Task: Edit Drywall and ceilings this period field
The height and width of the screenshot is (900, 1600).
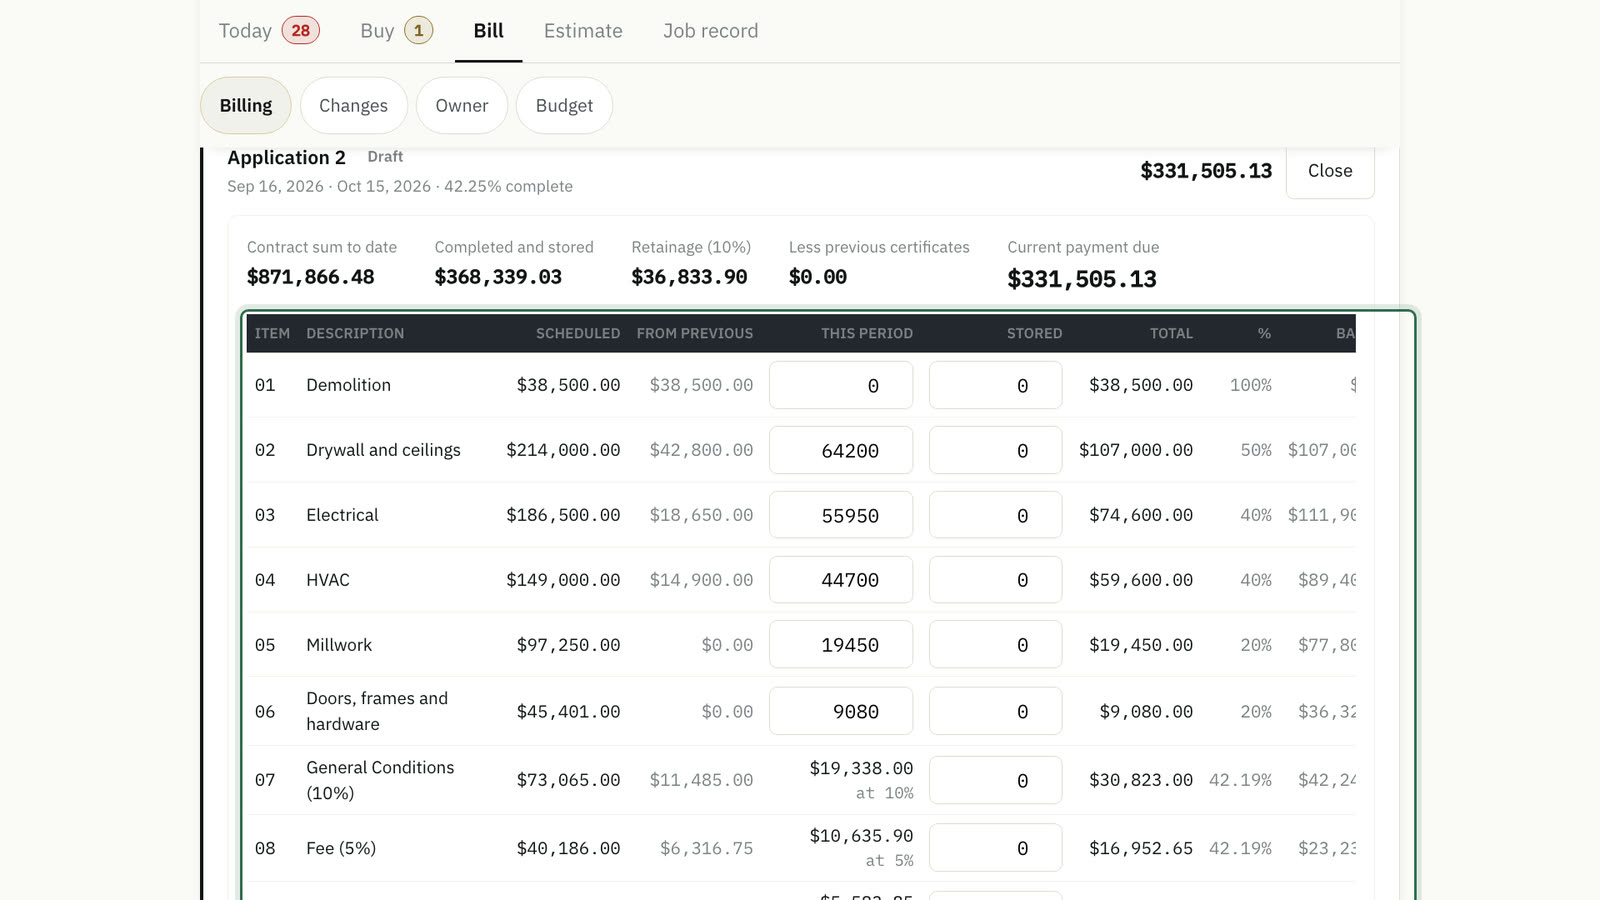Action: [841, 450]
